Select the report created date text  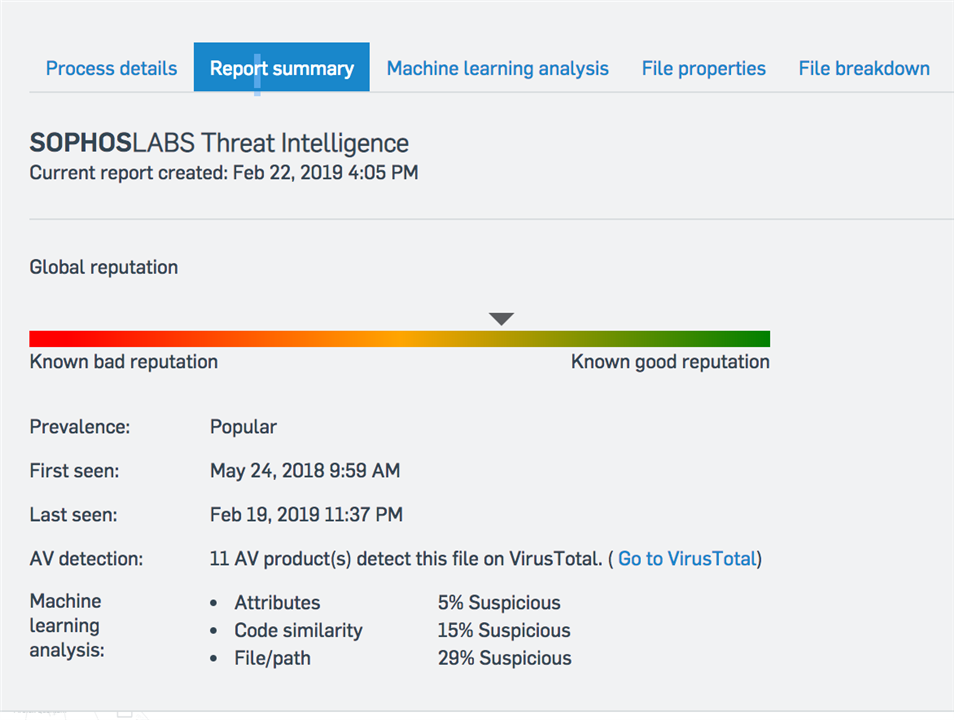click(x=224, y=173)
